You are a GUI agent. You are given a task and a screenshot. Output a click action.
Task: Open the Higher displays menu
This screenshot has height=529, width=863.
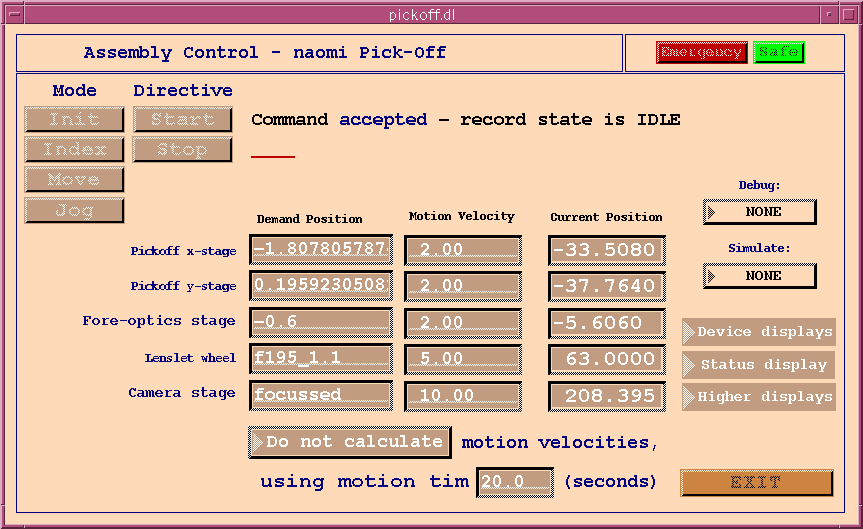coord(759,397)
